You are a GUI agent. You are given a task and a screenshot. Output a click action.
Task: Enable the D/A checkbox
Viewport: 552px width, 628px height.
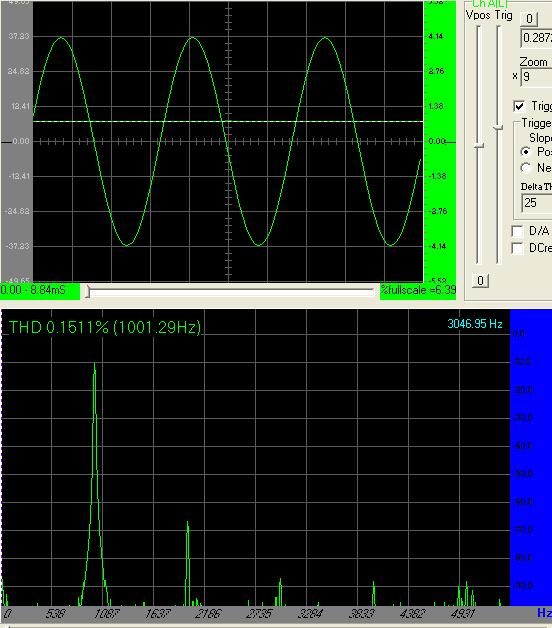click(x=518, y=231)
